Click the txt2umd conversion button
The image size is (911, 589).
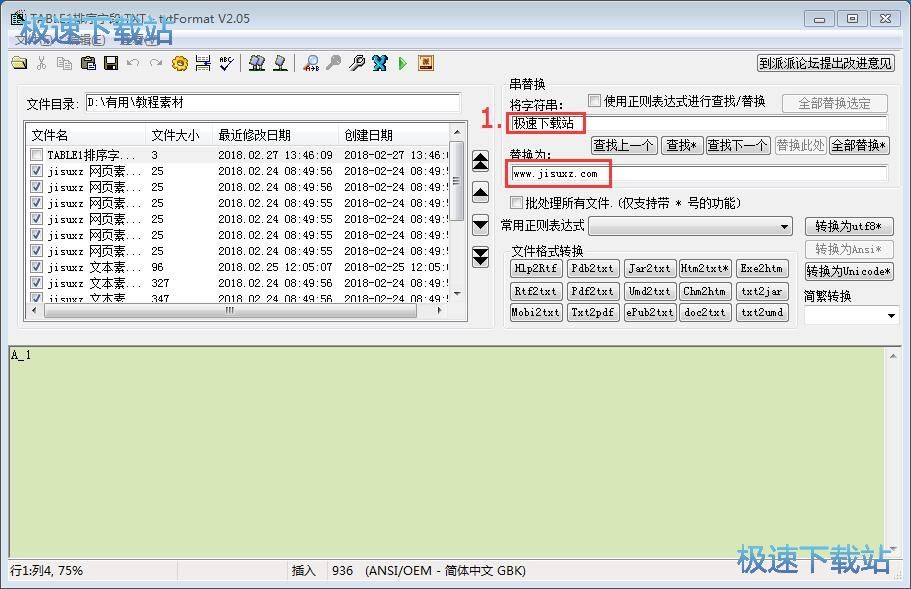coord(762,313)
